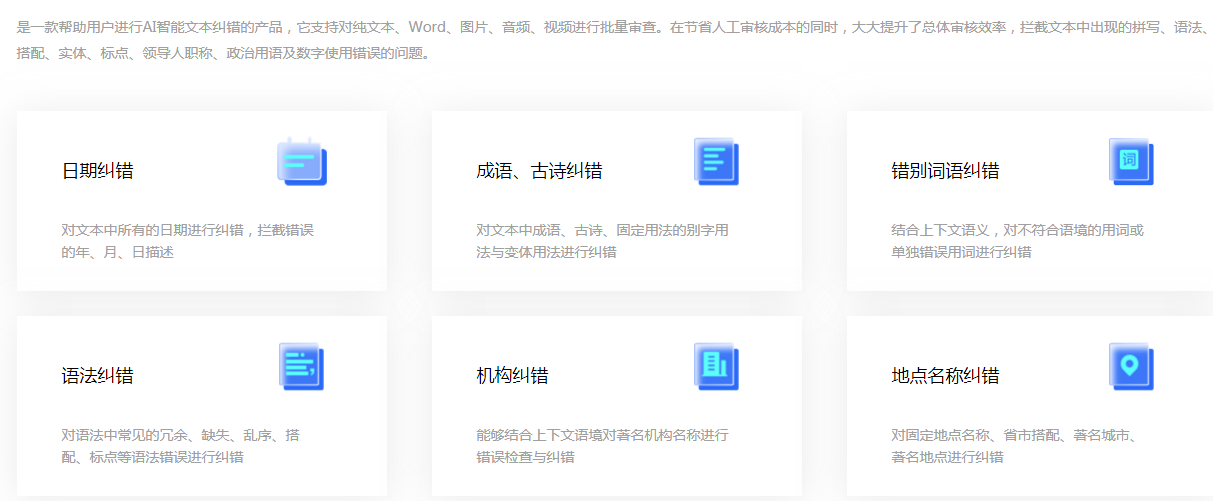Go to the 机构纠错 title
The height and width of the screenshot is (501, 1213).
point(512,376)
